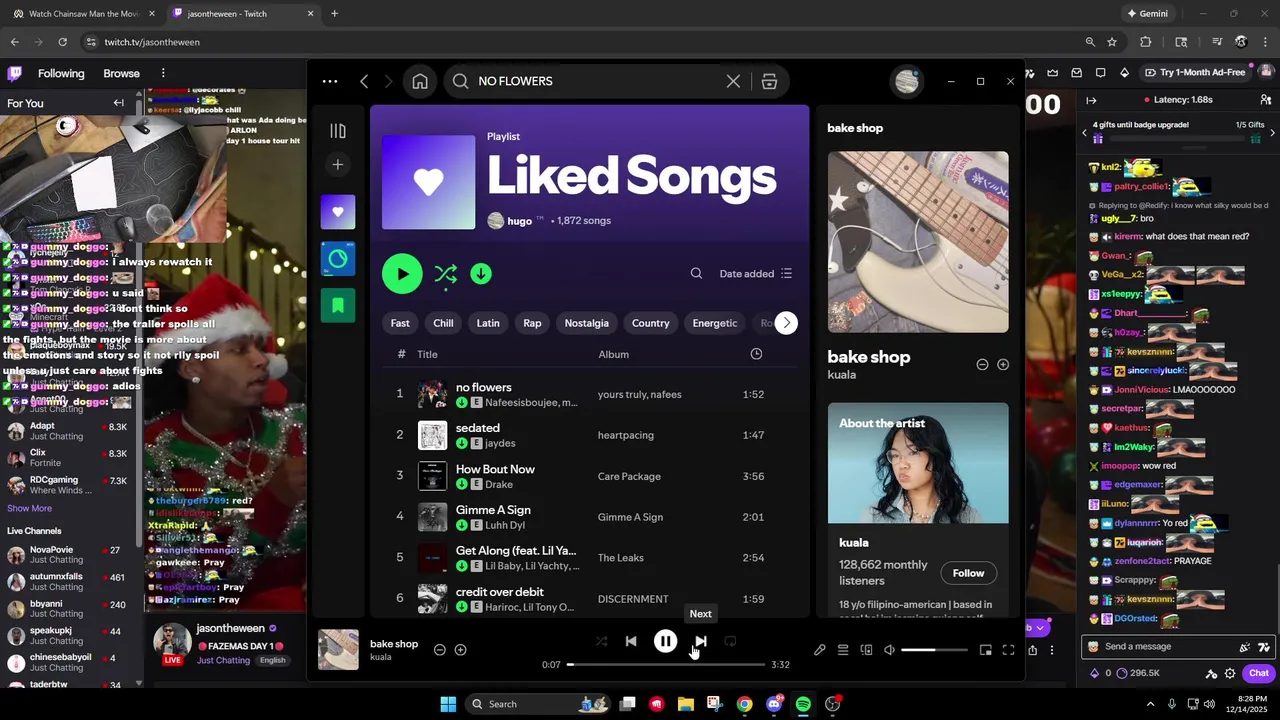Connect to a device icon
This screenshot has height=720, width=1280.
pos(866,650)
